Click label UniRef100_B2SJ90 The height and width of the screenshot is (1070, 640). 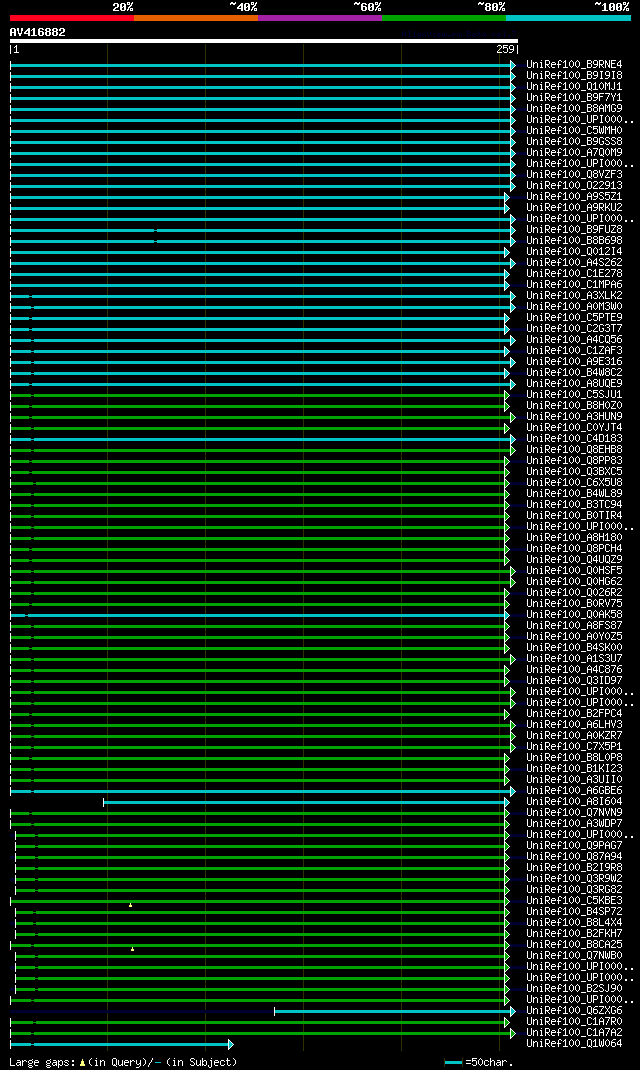(574, 989)
